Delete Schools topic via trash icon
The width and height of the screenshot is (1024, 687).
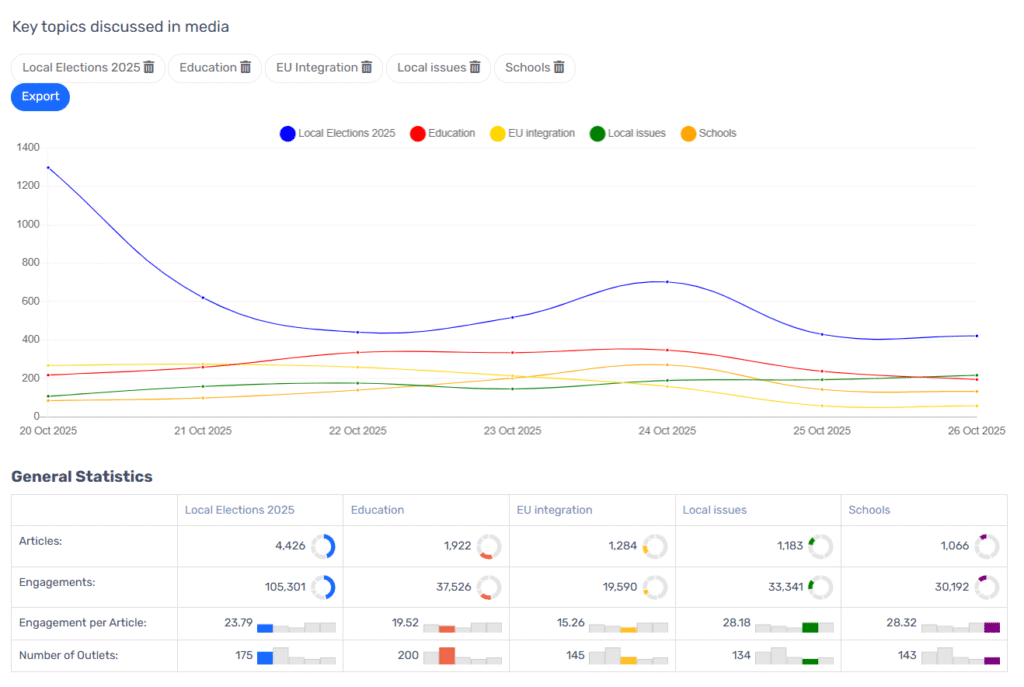[x=559, y=67]
